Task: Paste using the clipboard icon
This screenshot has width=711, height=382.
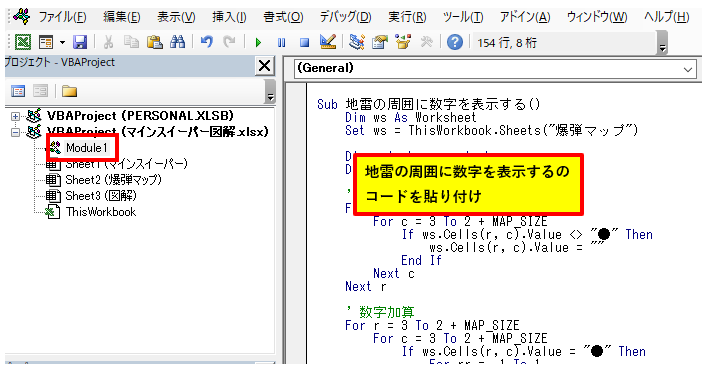Action: coord(155,42)
